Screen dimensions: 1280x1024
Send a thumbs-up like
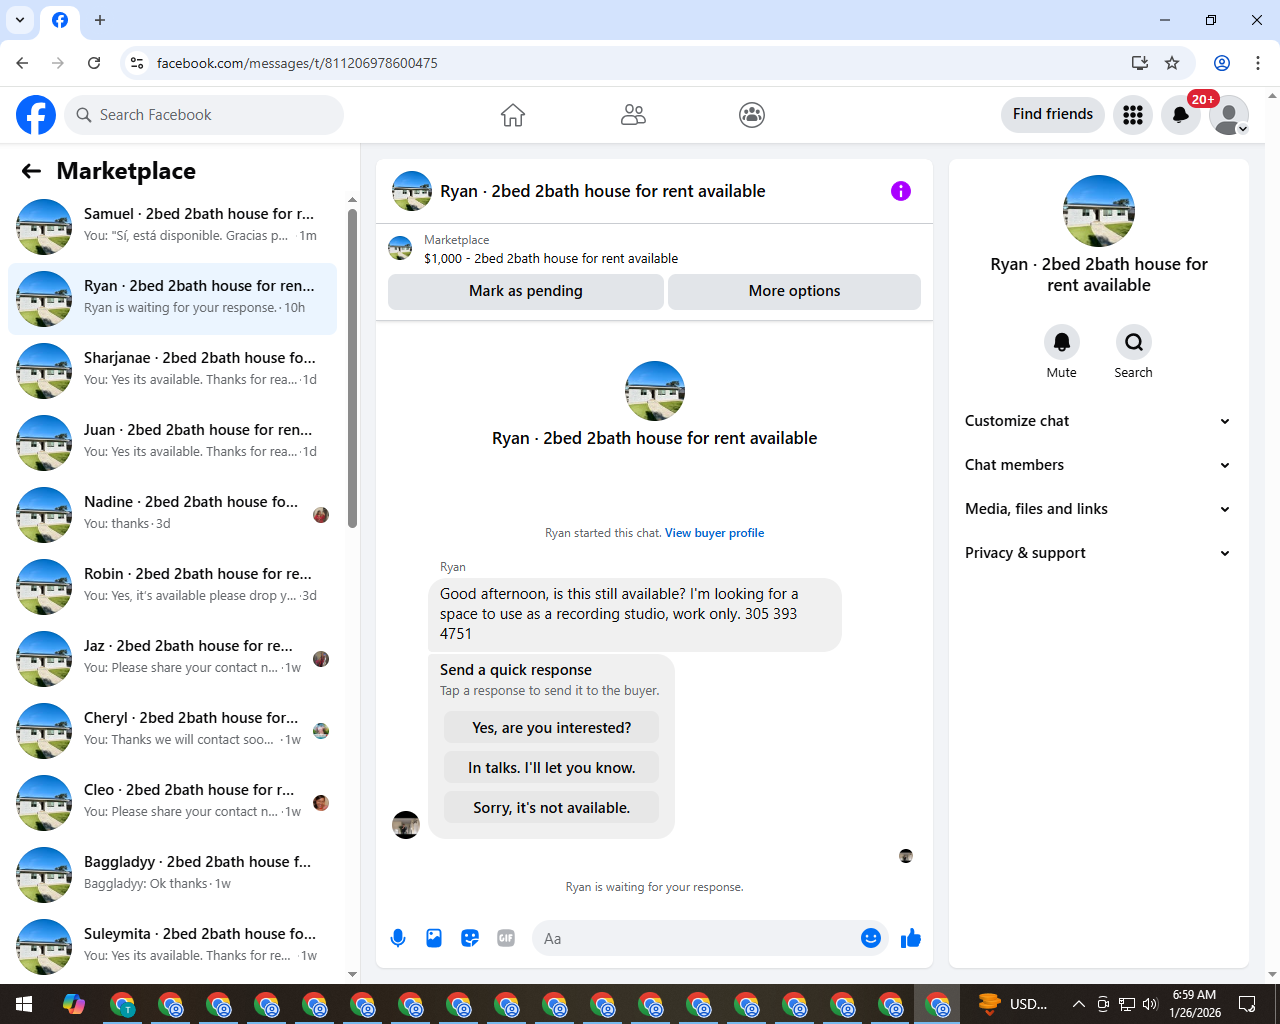[911, 938]
